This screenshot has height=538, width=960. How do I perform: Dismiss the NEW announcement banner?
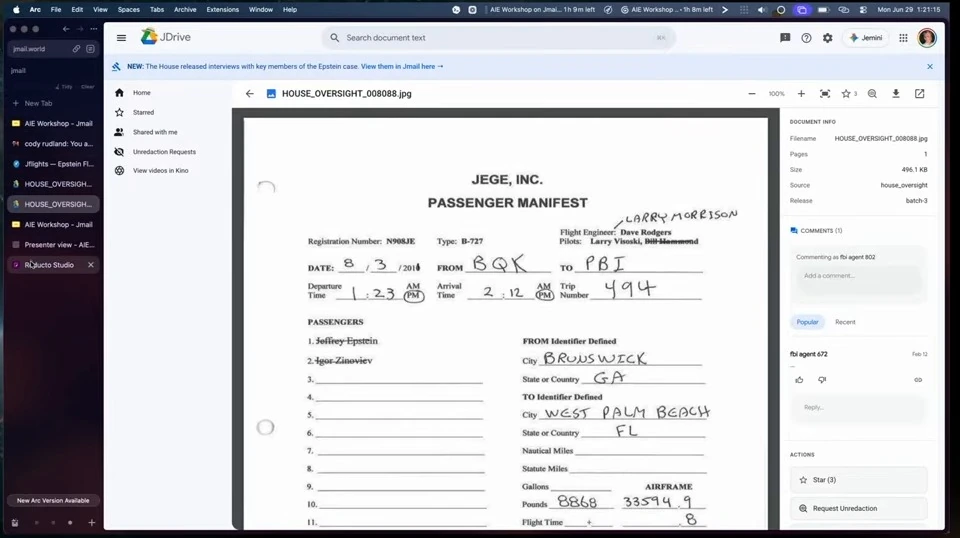point(930,67)
